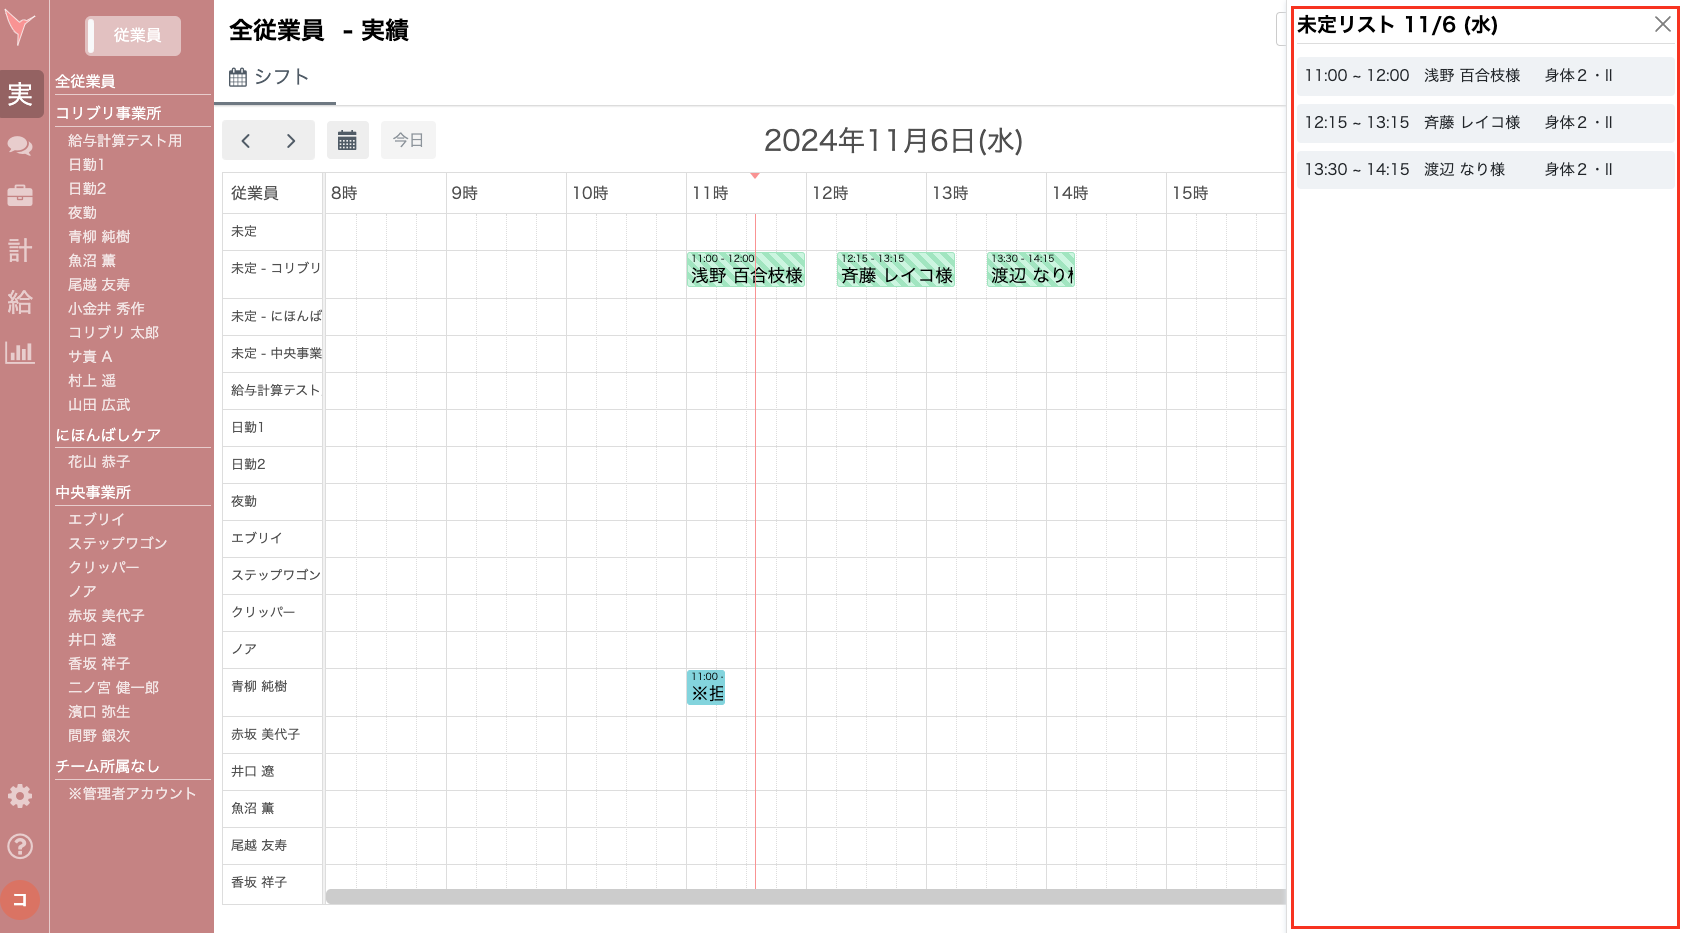Viewport: 1681px width, 933px height.
Task: Open settings gear icon in sidebar
Action: 20,796
